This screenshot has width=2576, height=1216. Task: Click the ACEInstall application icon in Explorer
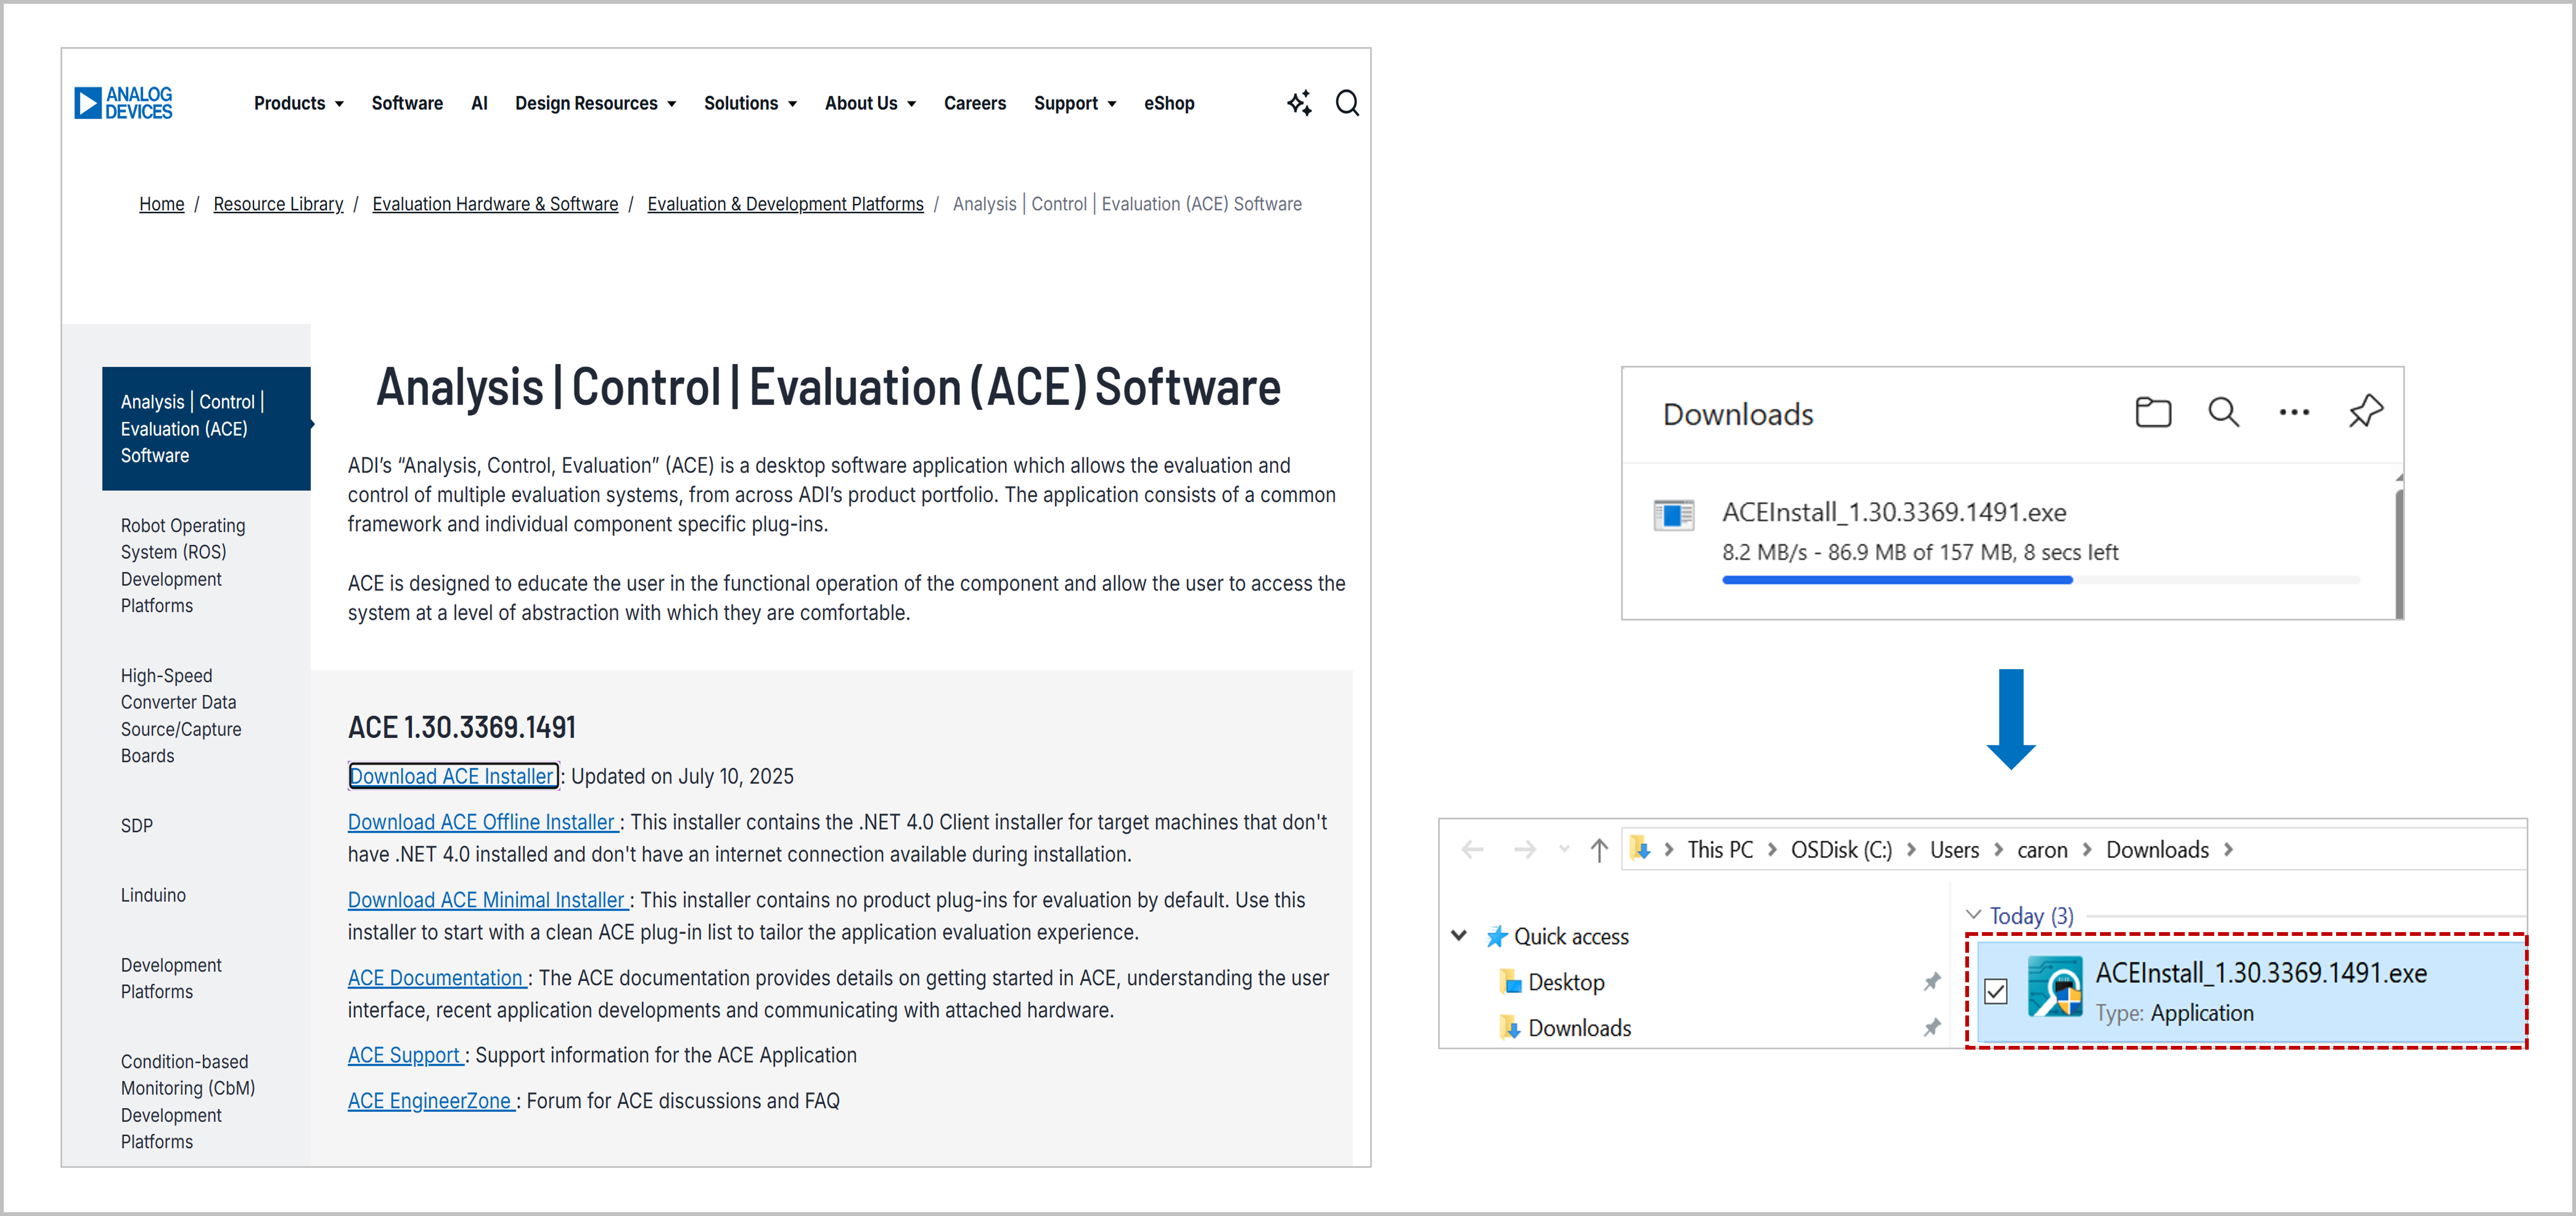pyautogui.click(x=2055, y=986)
